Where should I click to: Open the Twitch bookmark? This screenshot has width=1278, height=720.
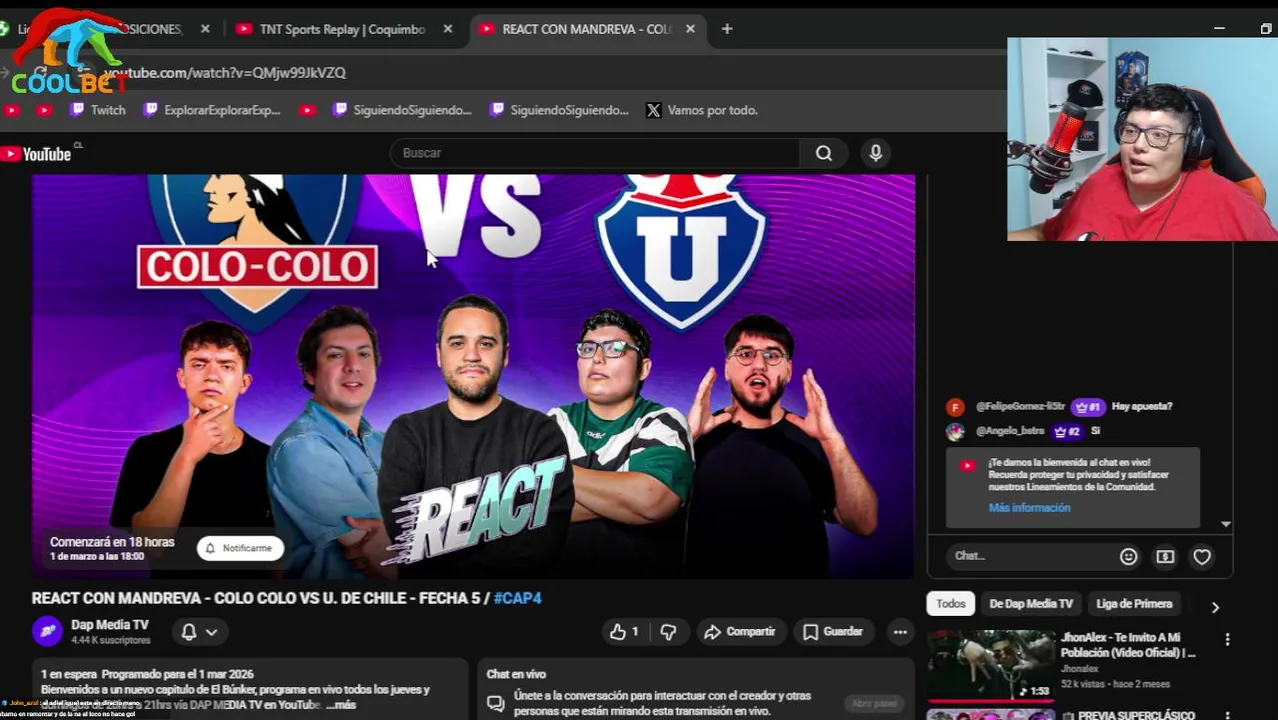pyautogui.click(x=98, y=110)
